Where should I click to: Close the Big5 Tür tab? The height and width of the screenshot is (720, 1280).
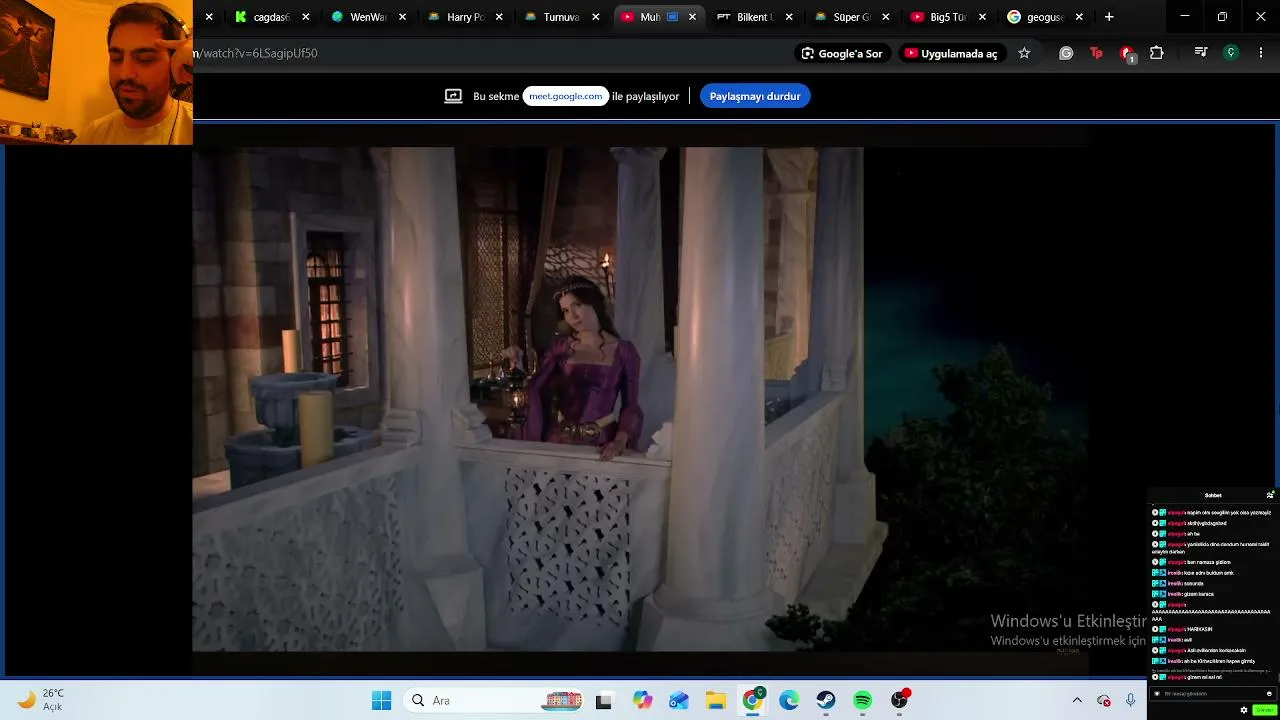click(x=983, y=17)
